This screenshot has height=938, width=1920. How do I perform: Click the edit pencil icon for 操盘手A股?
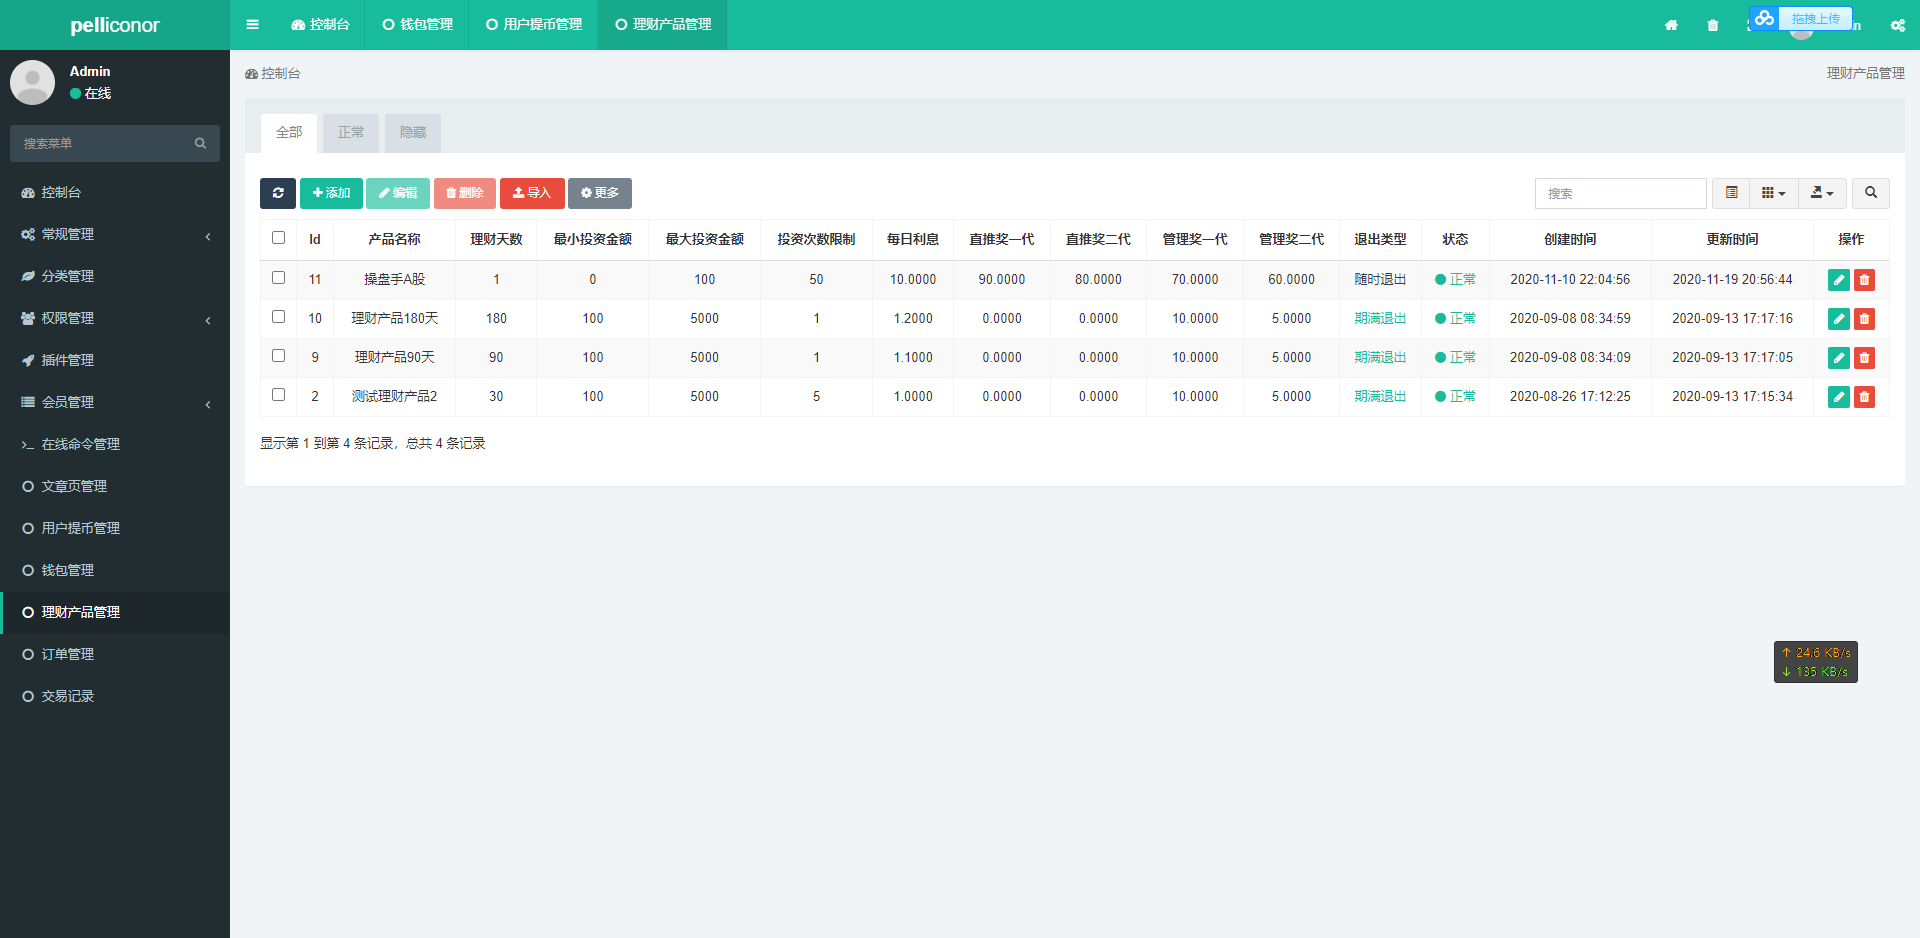[1838, 280]
